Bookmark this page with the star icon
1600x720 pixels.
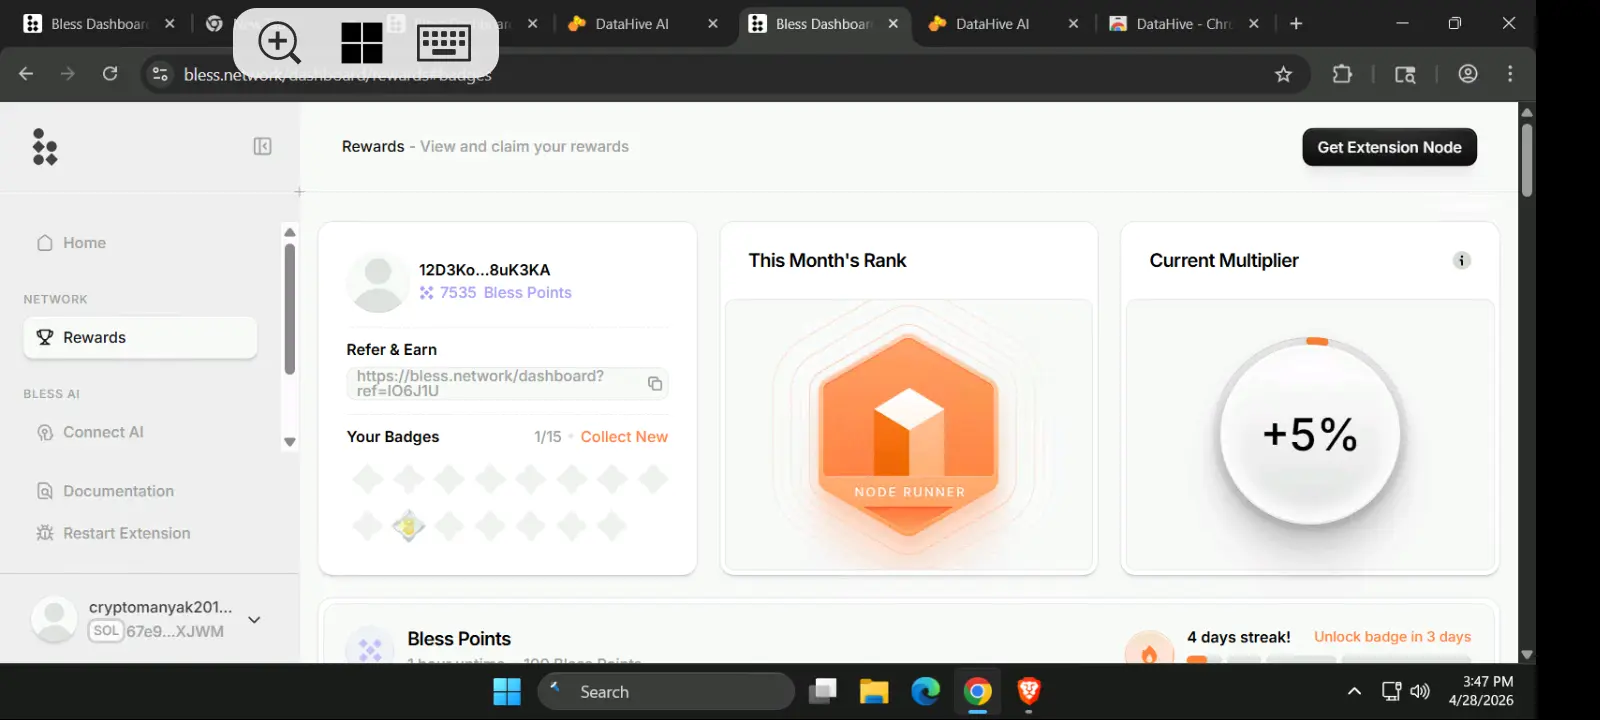point(1283,74)
